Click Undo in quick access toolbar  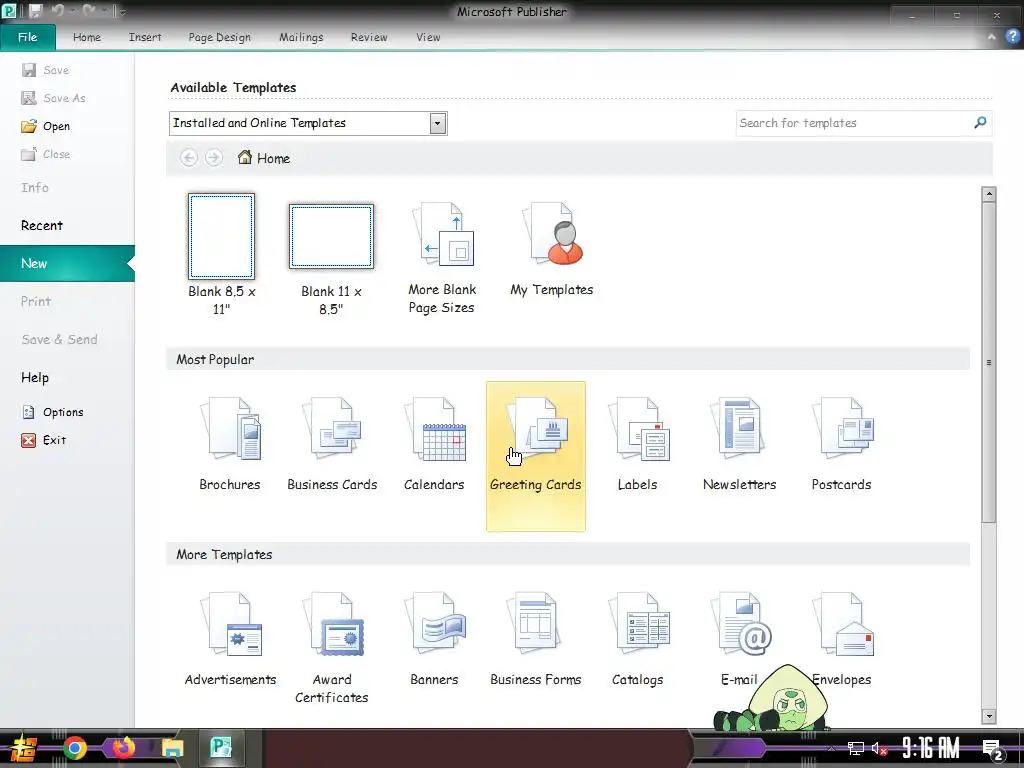coord(57,10)
